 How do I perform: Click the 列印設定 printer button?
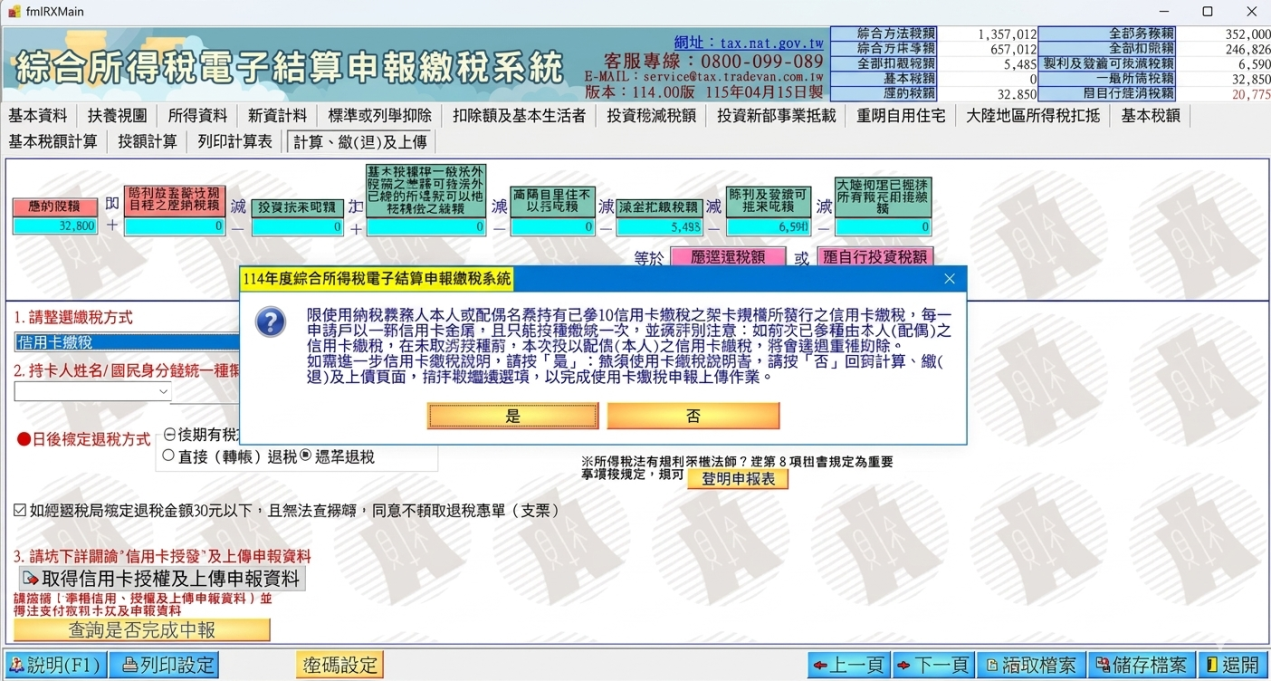coord(164,665)
